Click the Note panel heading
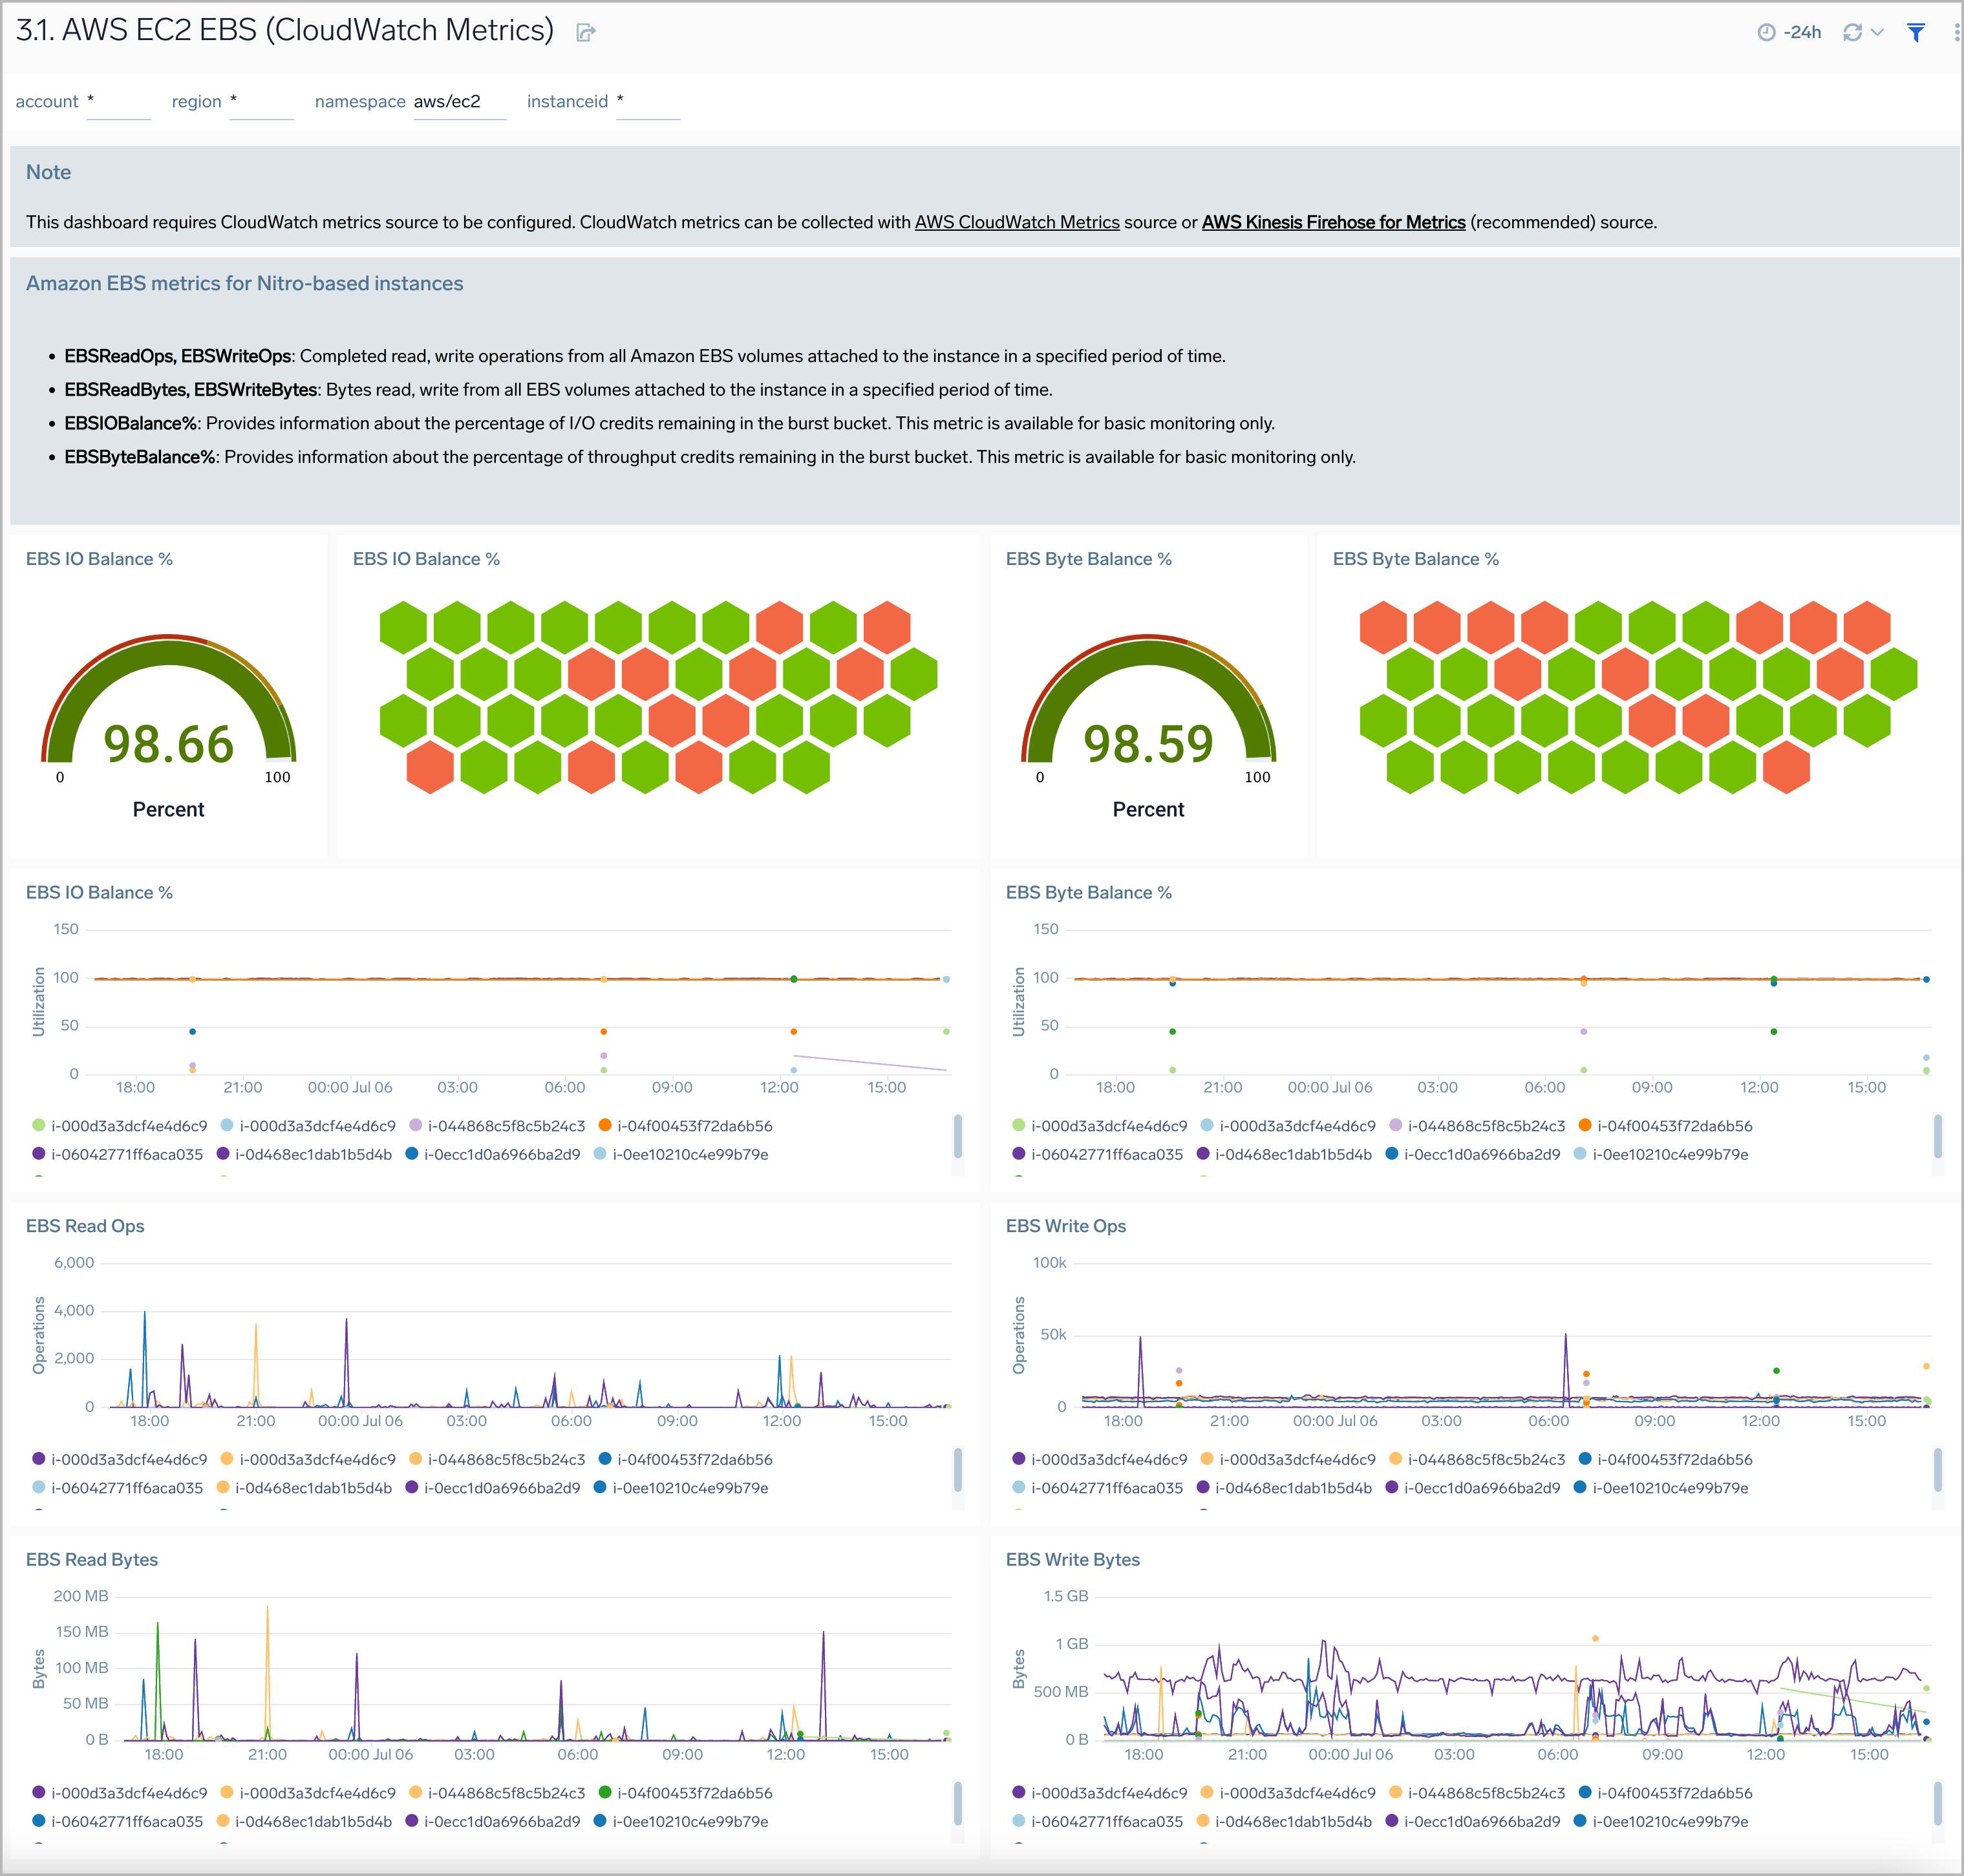The height and width of the screenshot is (1876, 1964). click(48, 172)
